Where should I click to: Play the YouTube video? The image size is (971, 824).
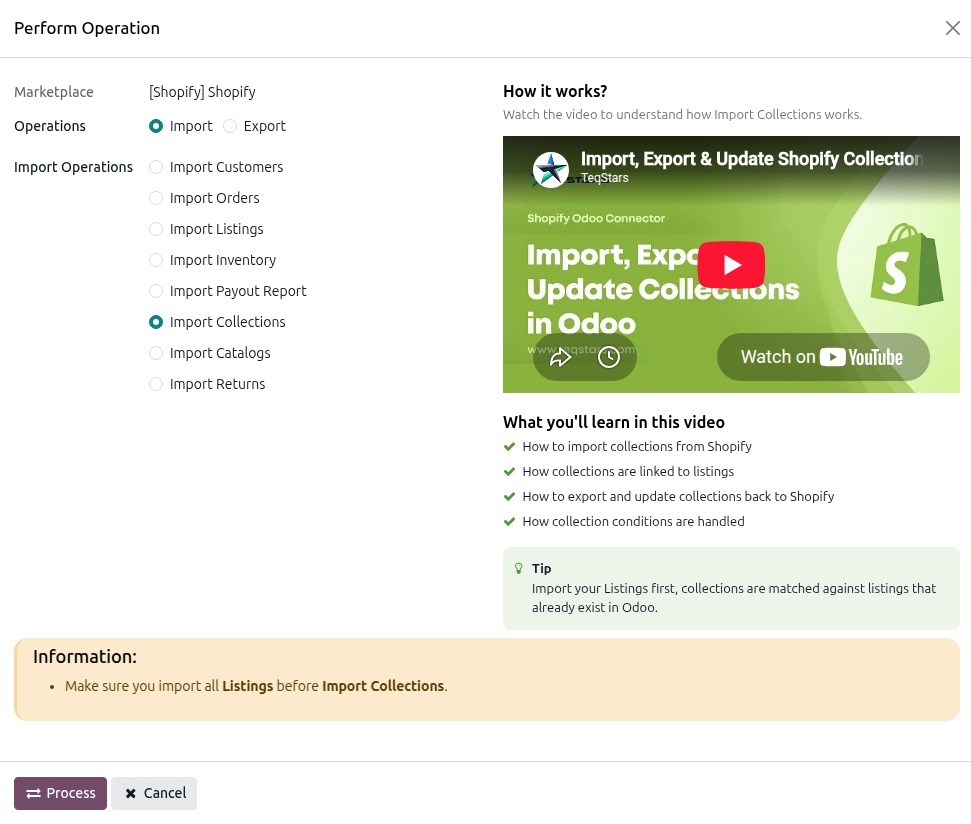(731, 264)
